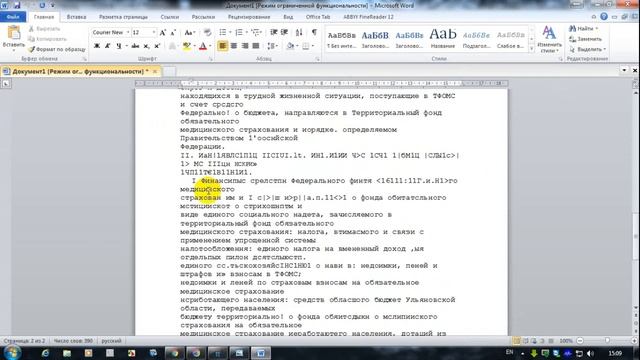
Task: Click the borders icon in Paragraph group
Action: tap(306, 46)
